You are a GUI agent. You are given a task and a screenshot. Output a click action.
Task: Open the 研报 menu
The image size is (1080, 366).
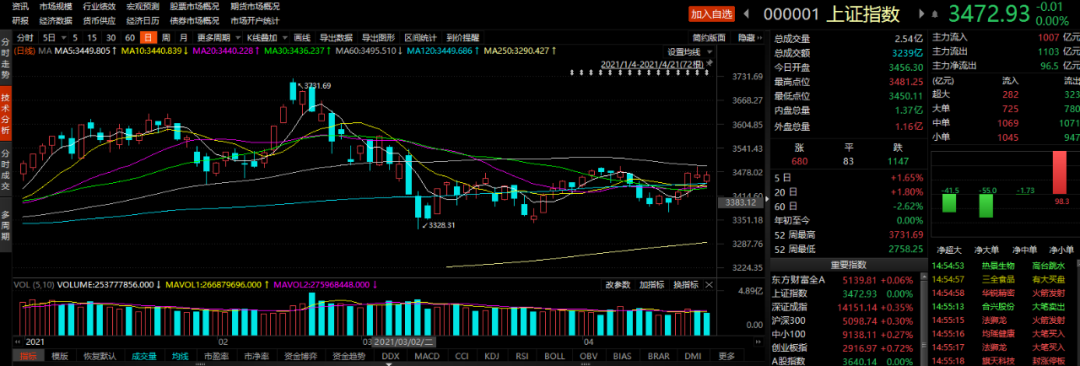coord(20,21)
